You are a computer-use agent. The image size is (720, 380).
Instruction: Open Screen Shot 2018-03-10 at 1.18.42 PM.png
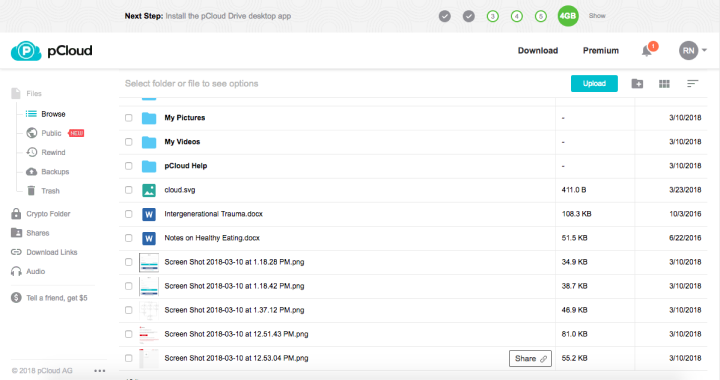(234, 286)
